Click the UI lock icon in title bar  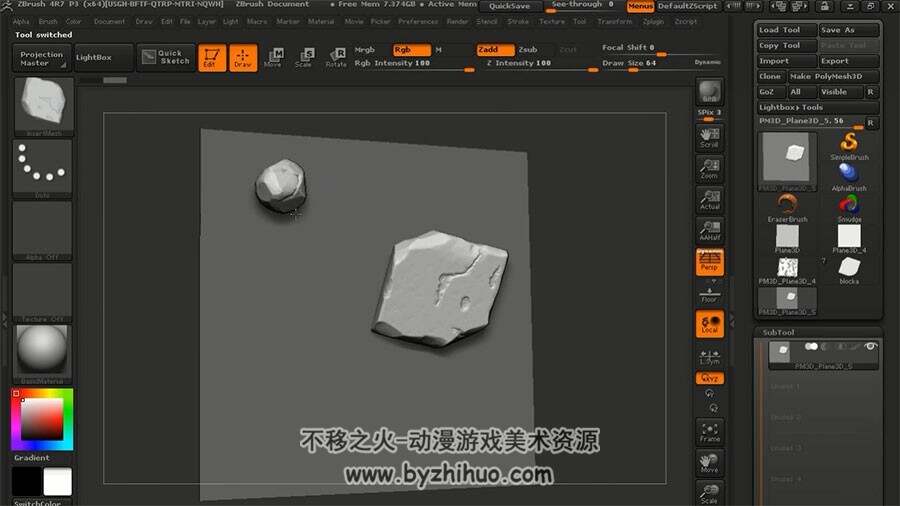coord(824,6)
